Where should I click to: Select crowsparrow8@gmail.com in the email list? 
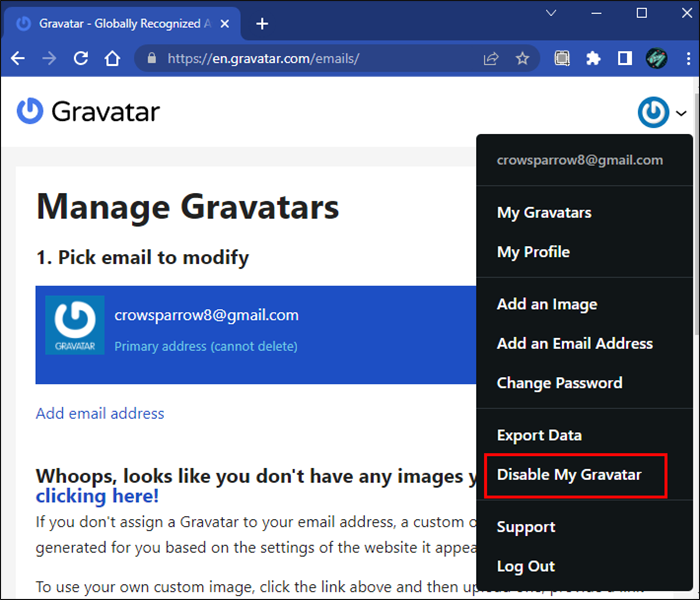[x=206, y=315]
